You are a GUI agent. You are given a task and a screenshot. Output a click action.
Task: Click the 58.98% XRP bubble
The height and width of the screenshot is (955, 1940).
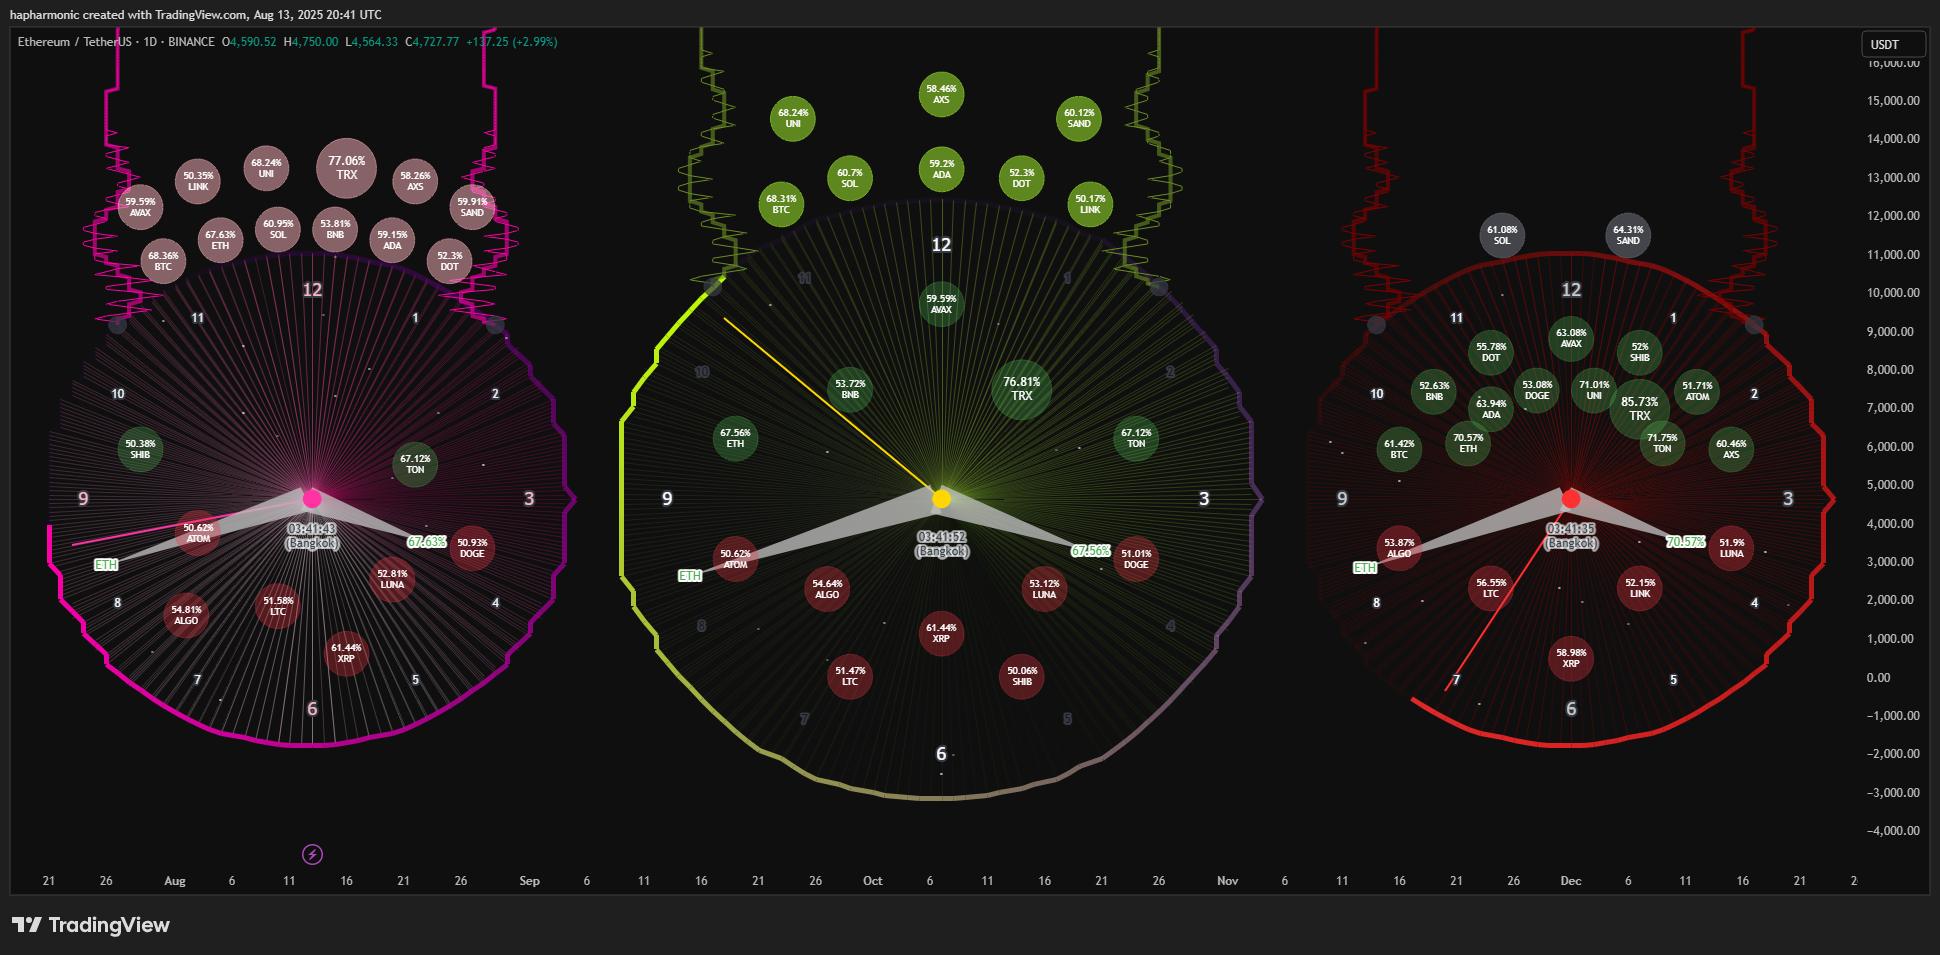click(x=1571, y=658)
